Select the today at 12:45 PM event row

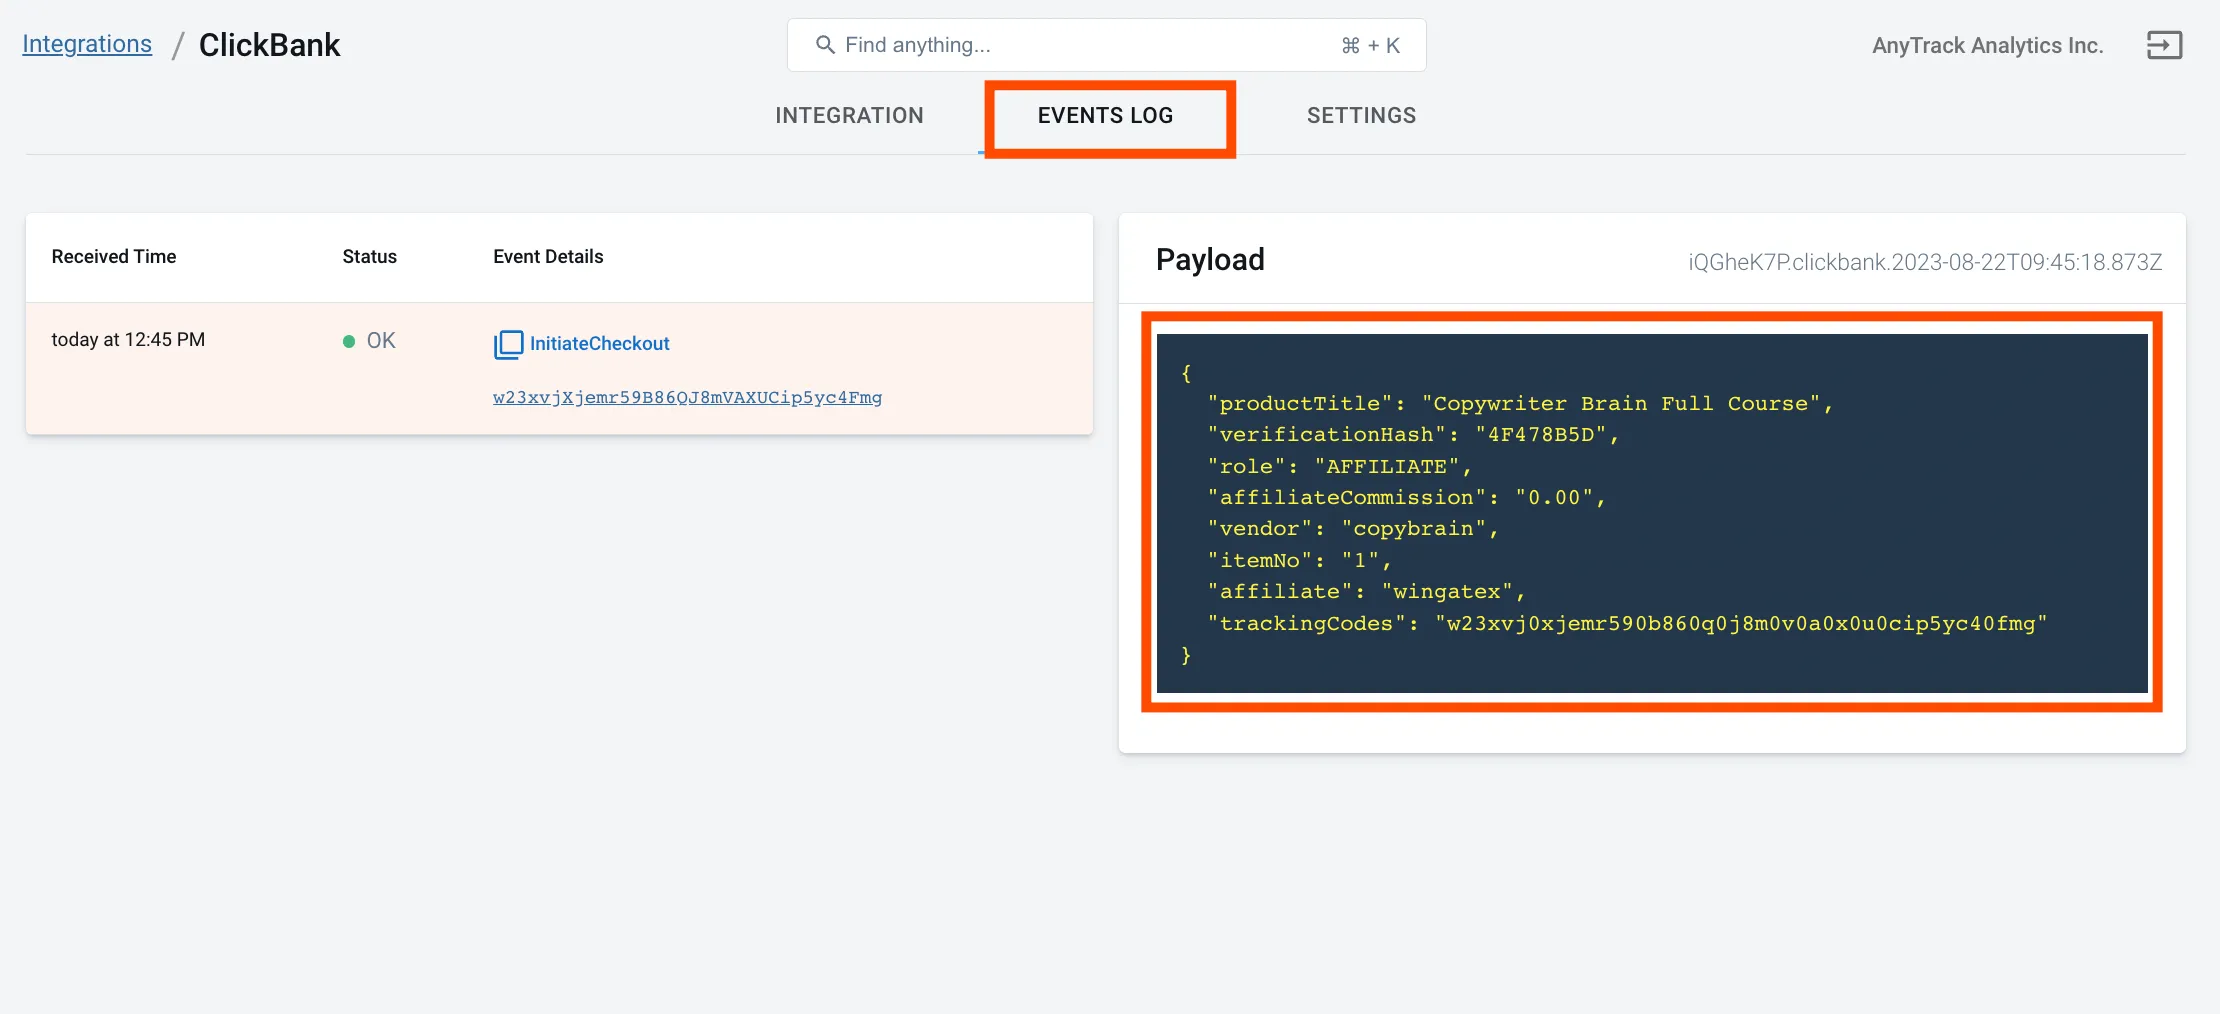tap(559, 368)
